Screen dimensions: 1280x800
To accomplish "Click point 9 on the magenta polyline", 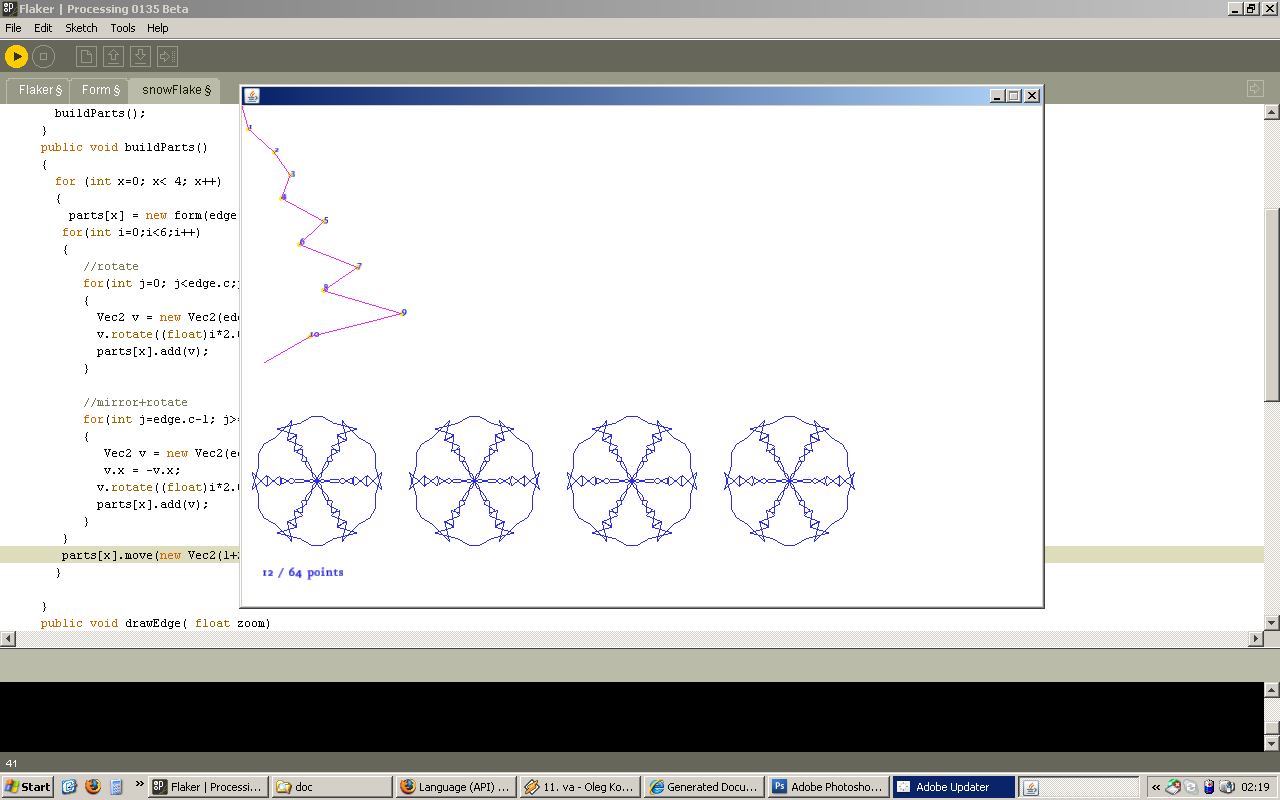I will 403,313.
